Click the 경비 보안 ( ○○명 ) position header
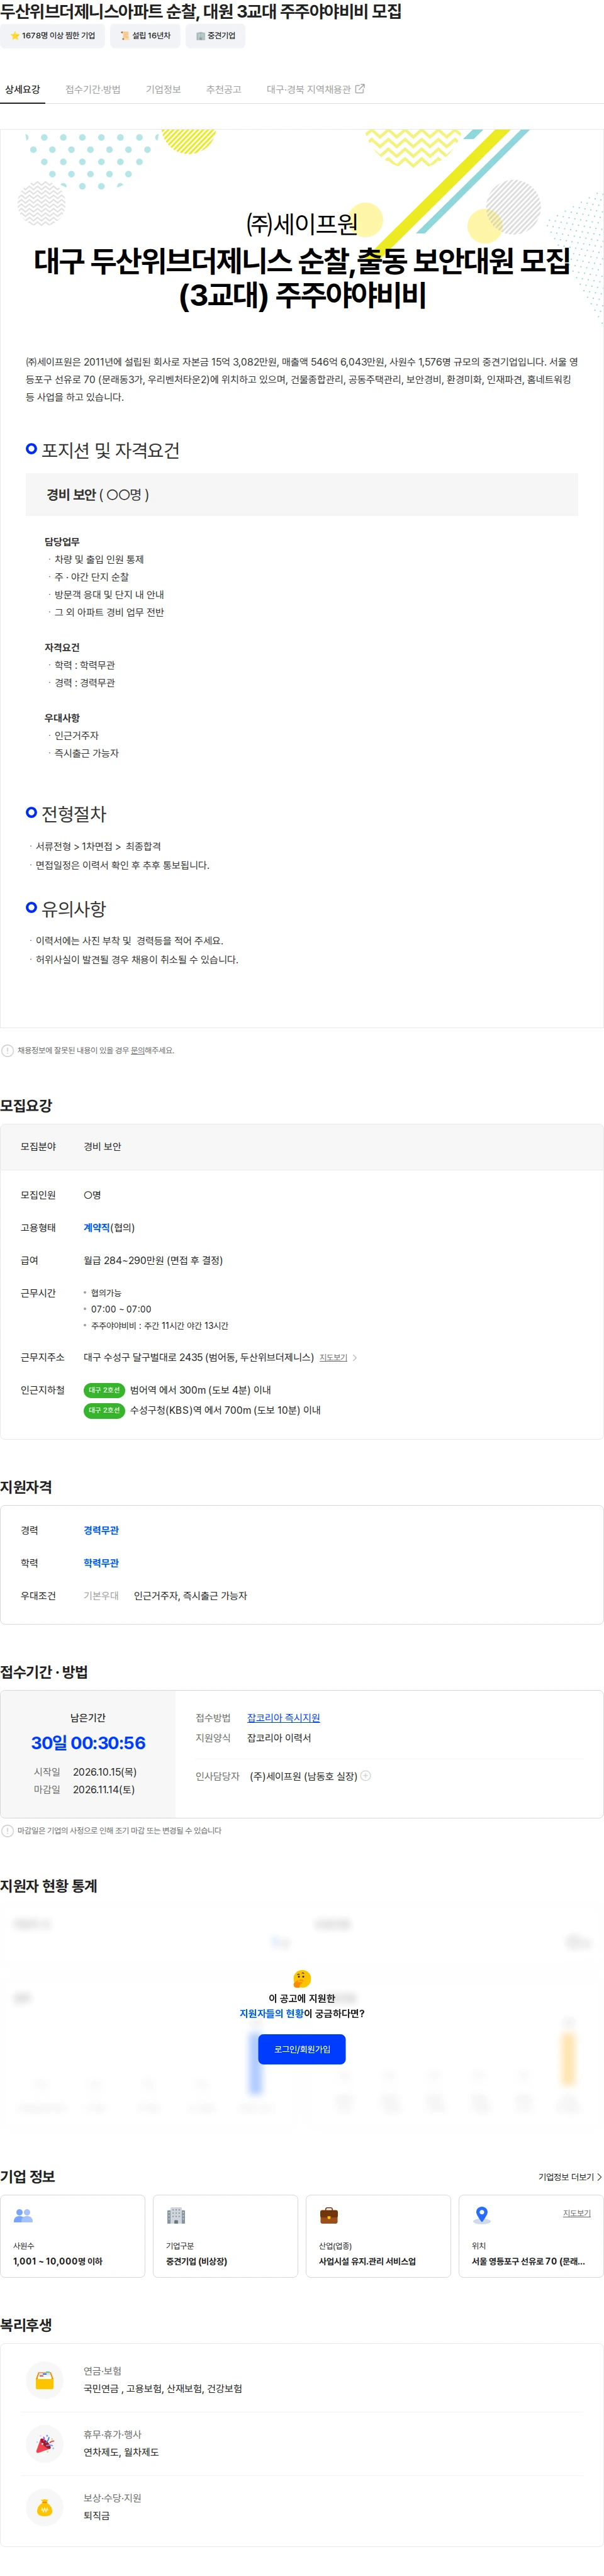 302,494
